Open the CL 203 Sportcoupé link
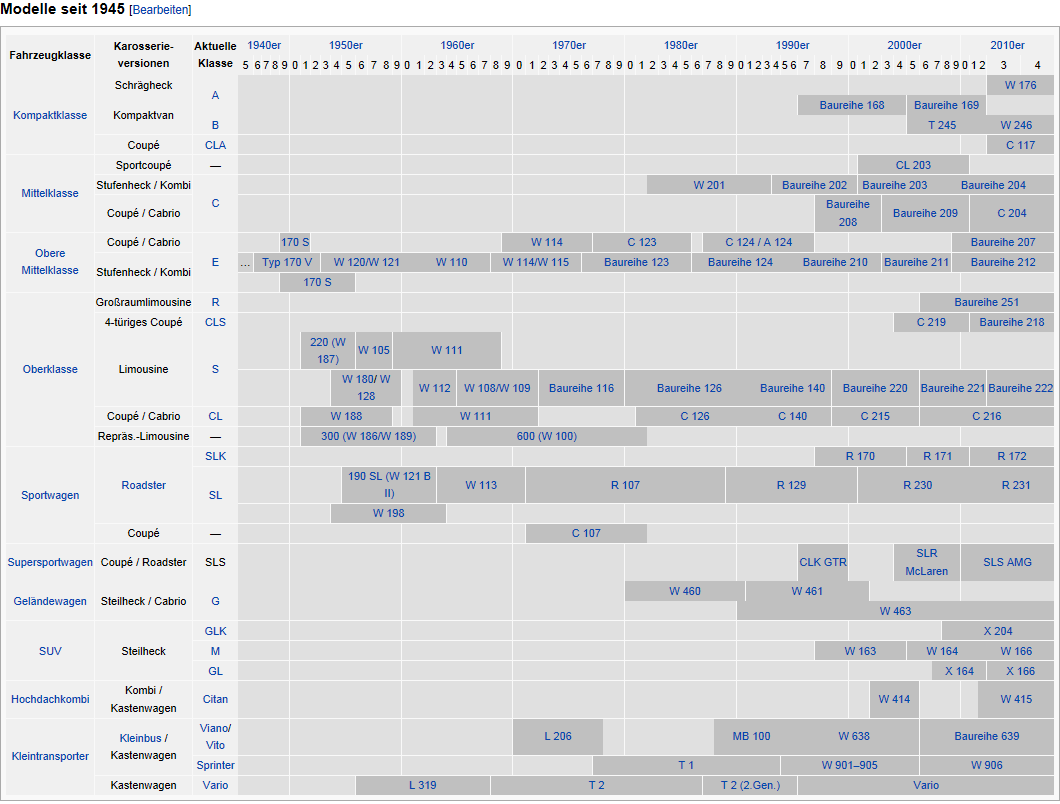Screen dimensions: 1060x804 913,165
